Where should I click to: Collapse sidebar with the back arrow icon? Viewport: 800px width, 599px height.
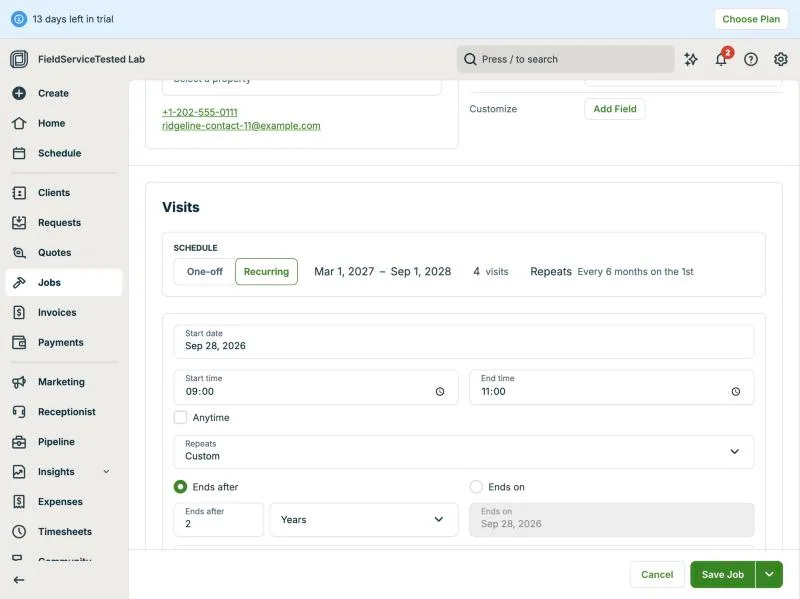[x=19, y=580]
